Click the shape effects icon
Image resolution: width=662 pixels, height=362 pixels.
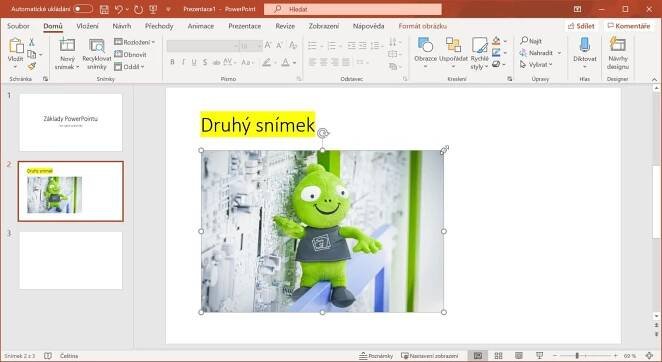pyautogui.click(x=496, y=64)
